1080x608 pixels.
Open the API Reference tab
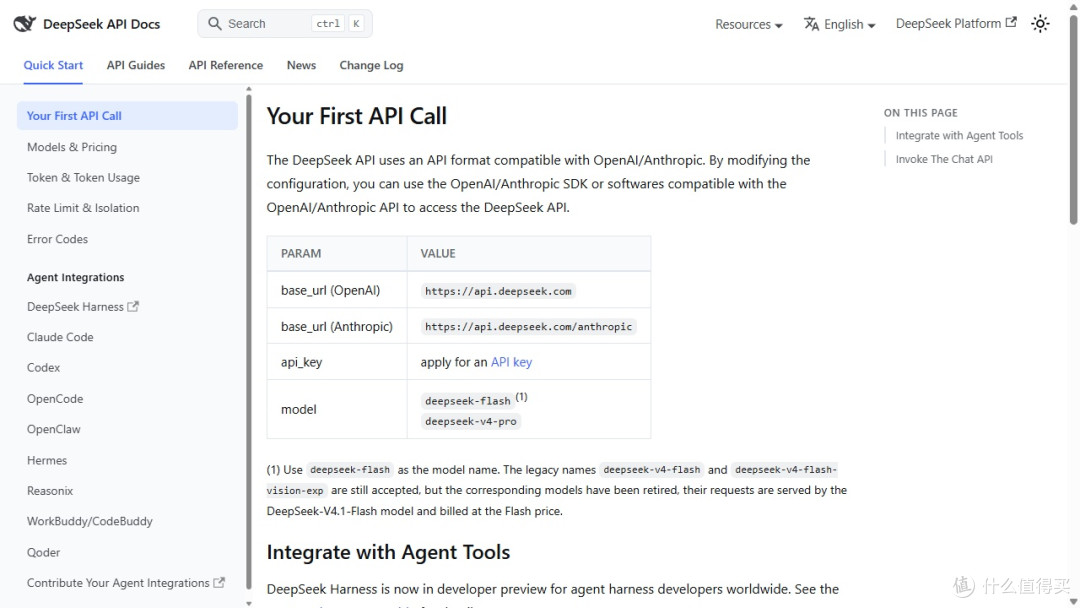(x=226, y=65)
